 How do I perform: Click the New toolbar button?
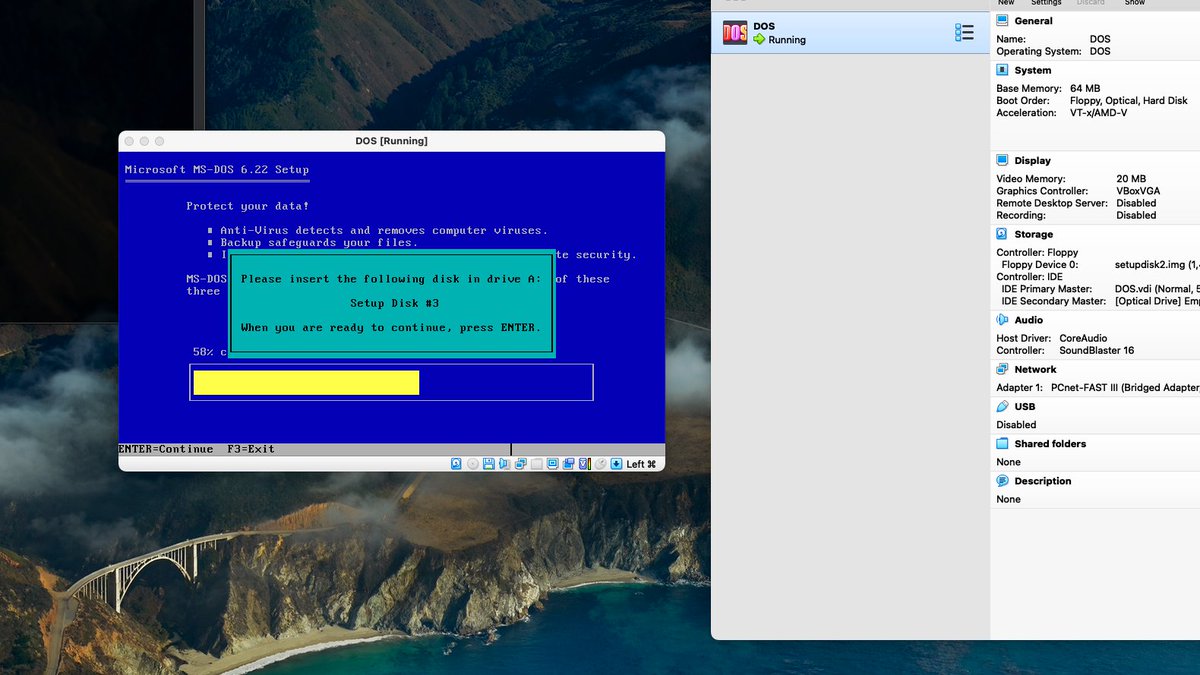(x=1005, y=3)
